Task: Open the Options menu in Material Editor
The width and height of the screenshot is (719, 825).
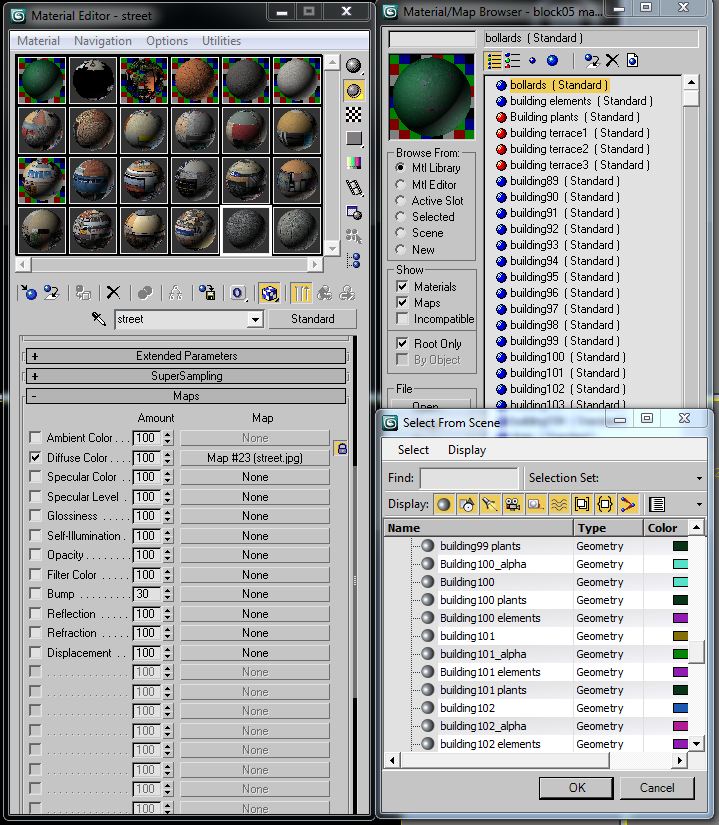Action: click(x=167, y=41)
